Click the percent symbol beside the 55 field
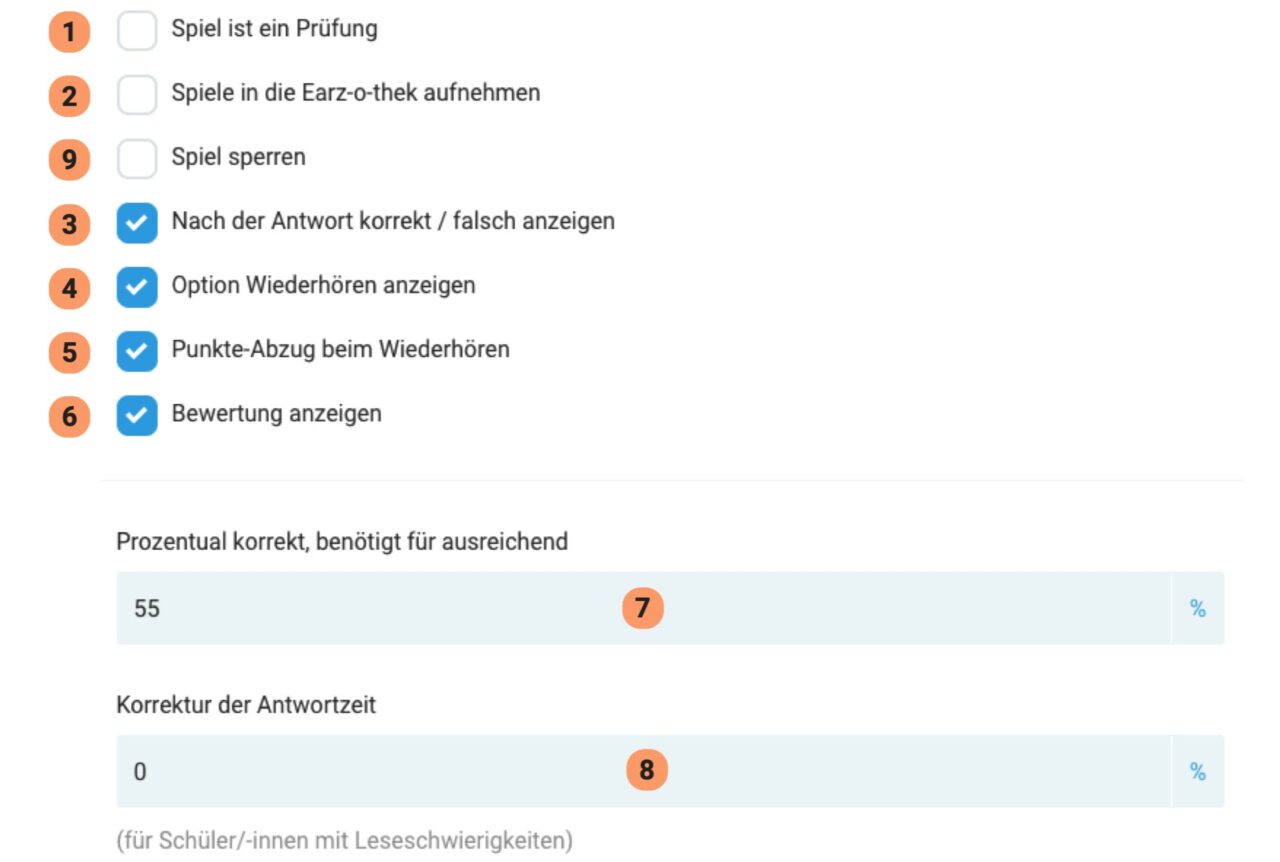 point(1198,608)
